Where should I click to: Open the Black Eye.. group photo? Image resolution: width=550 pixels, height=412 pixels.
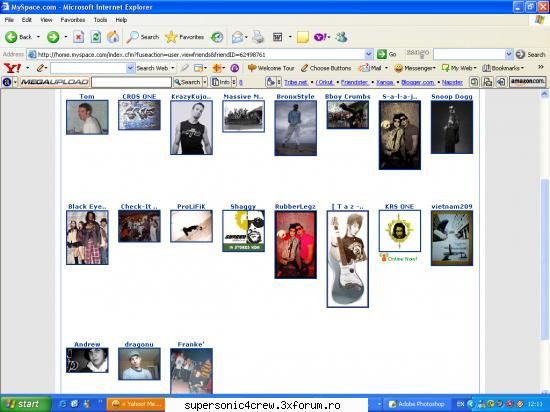coord(87,237)
